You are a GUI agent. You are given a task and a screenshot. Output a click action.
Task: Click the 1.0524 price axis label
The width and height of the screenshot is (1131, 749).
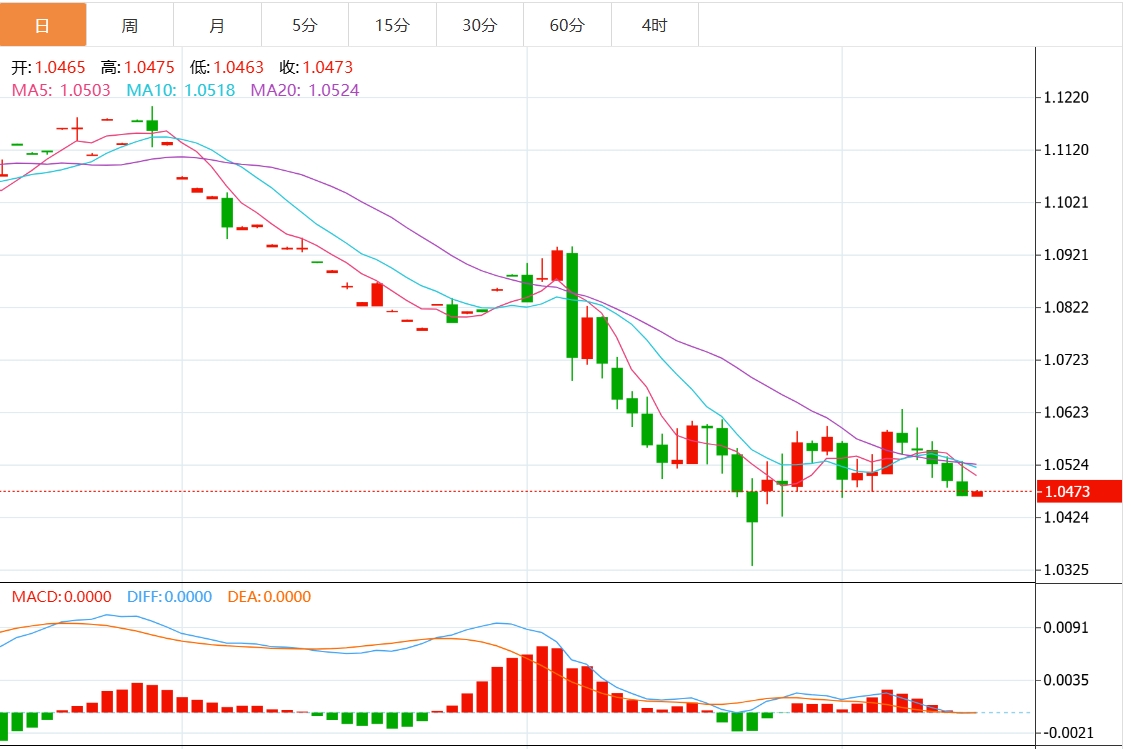pos(1066,465)
